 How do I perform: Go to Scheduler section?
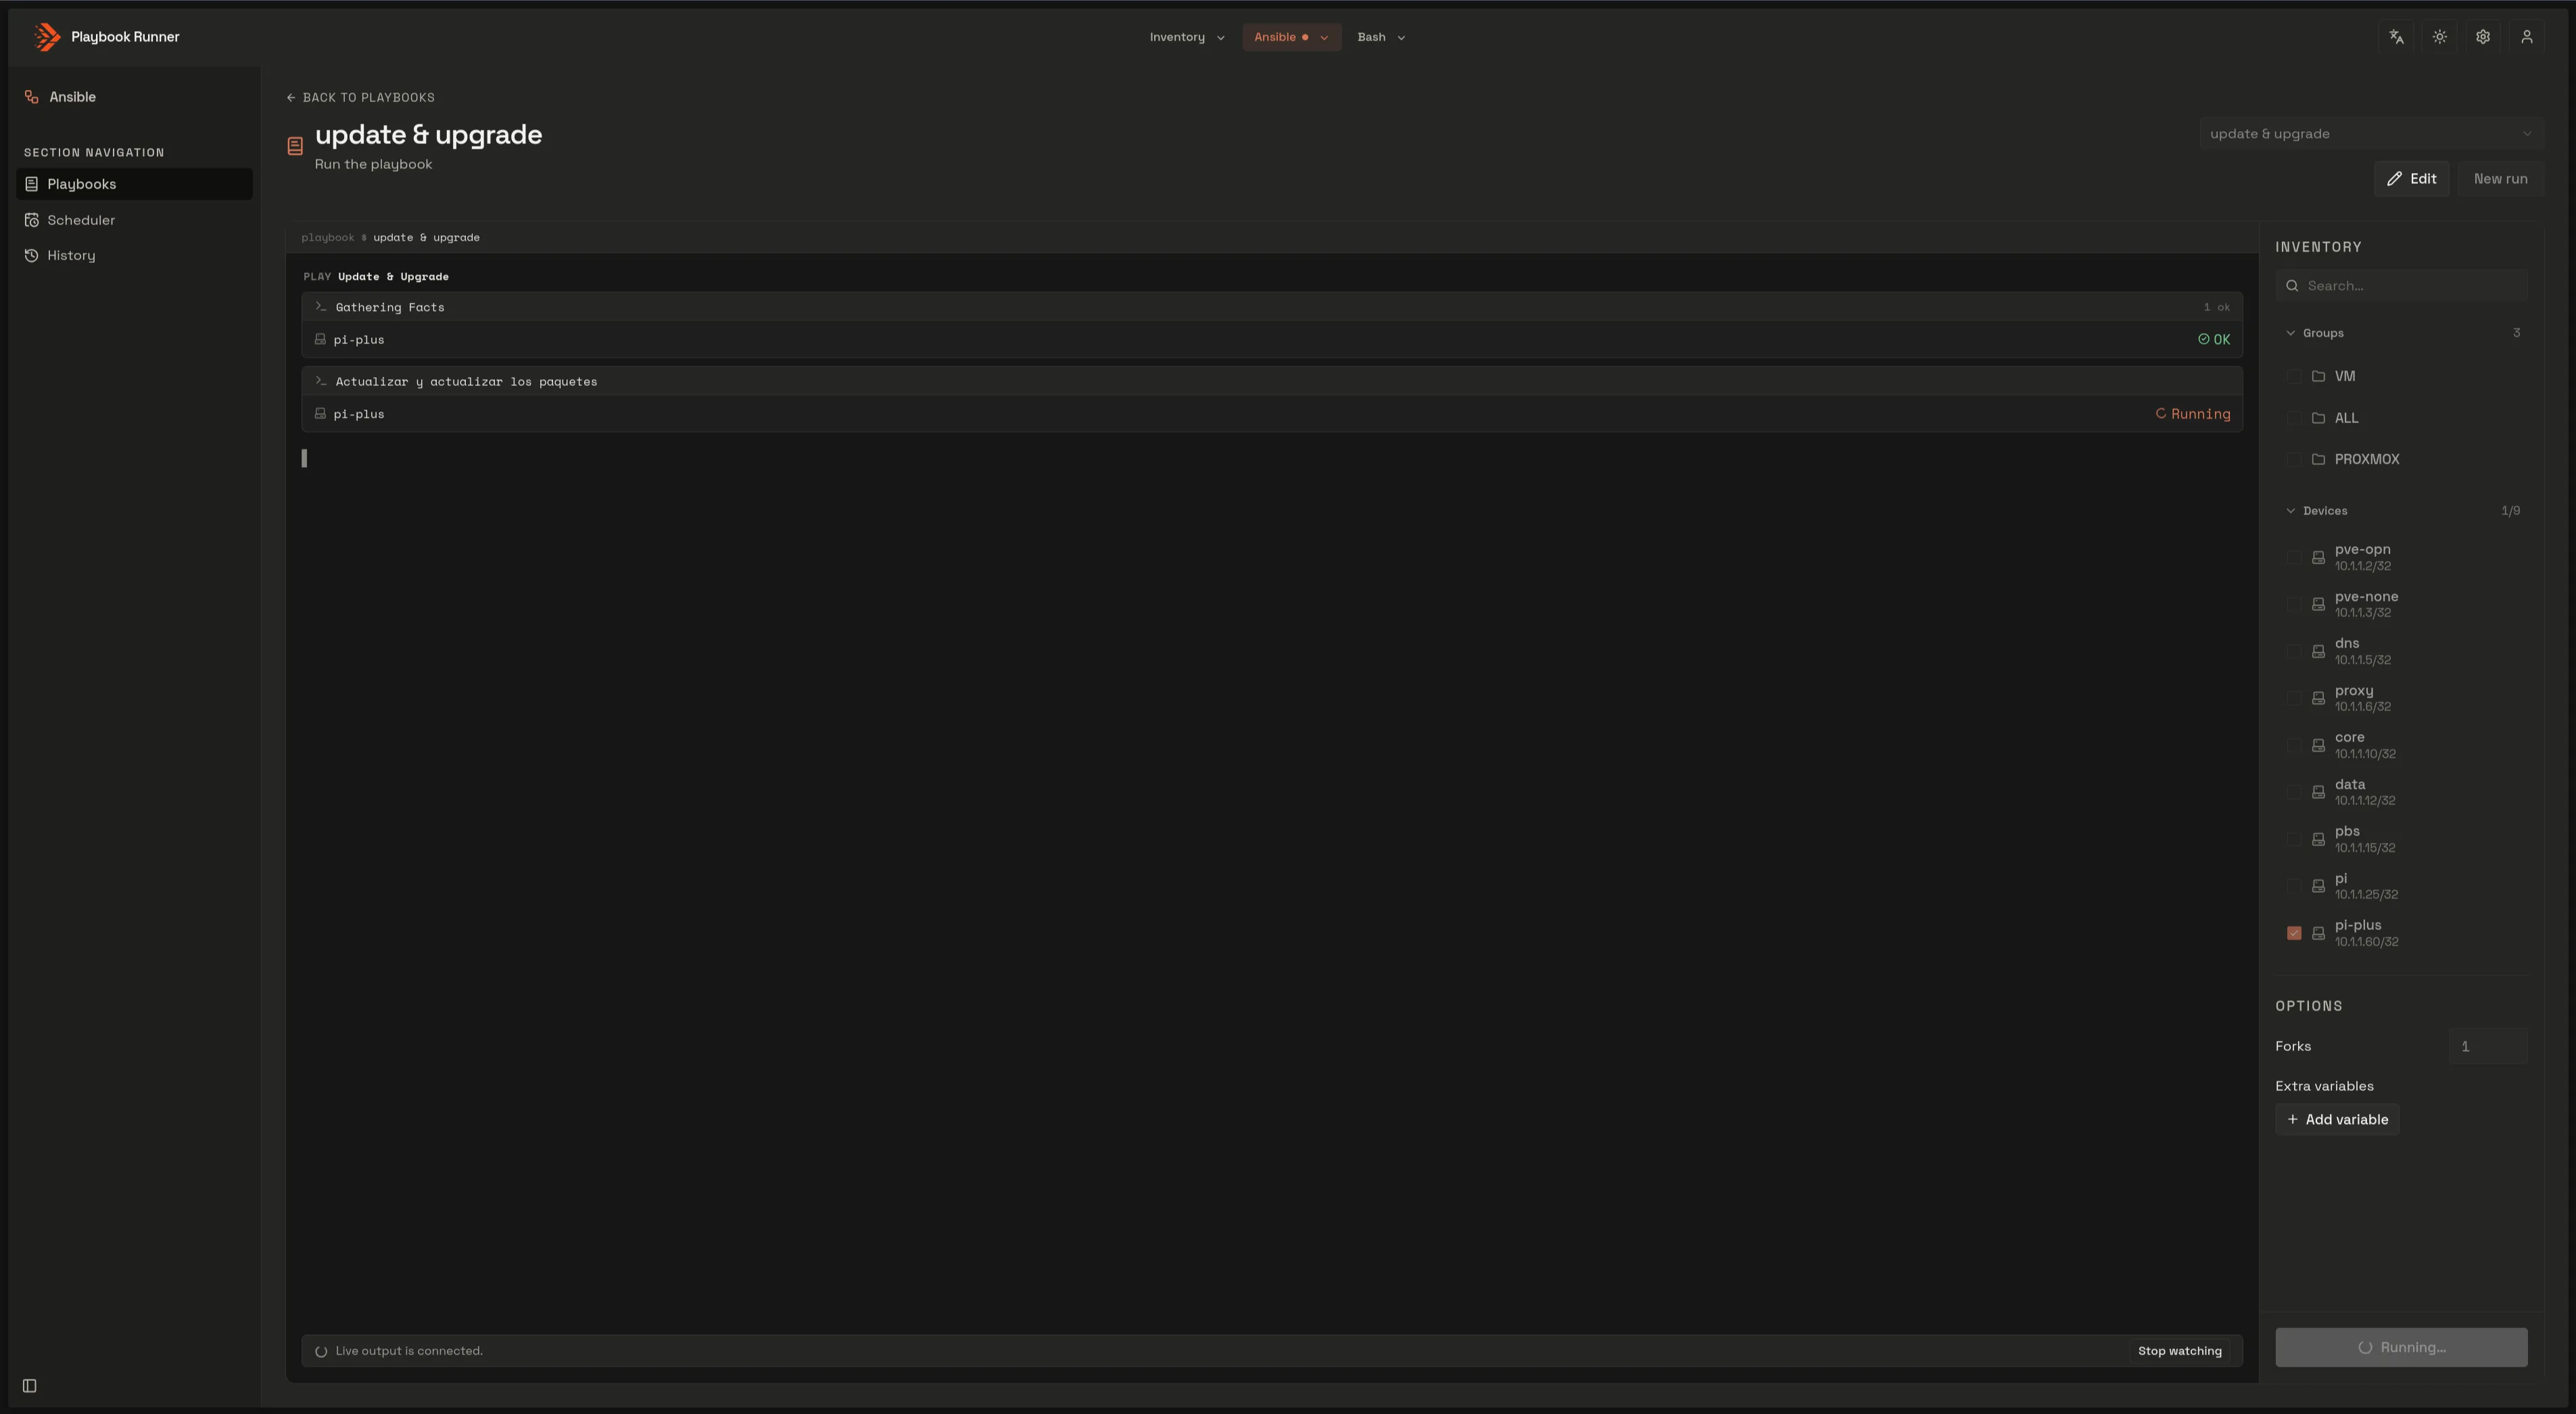coord(134,220)
